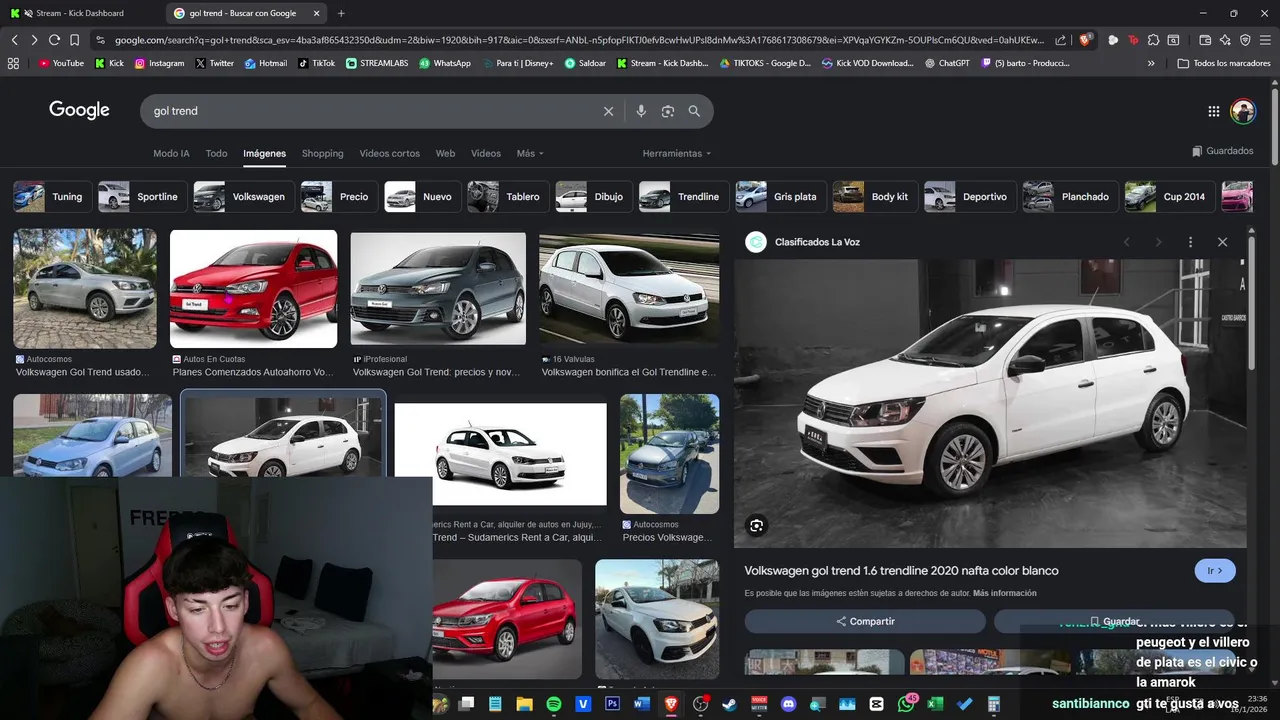Open the 16 Valvulas white Gol image

629,289
